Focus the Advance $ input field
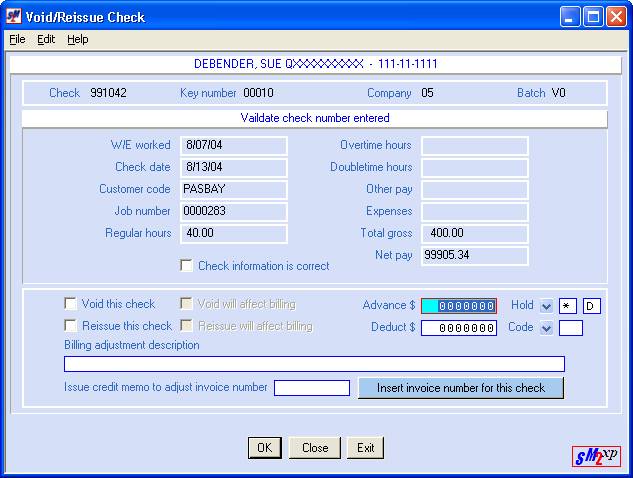 point(459,306)
